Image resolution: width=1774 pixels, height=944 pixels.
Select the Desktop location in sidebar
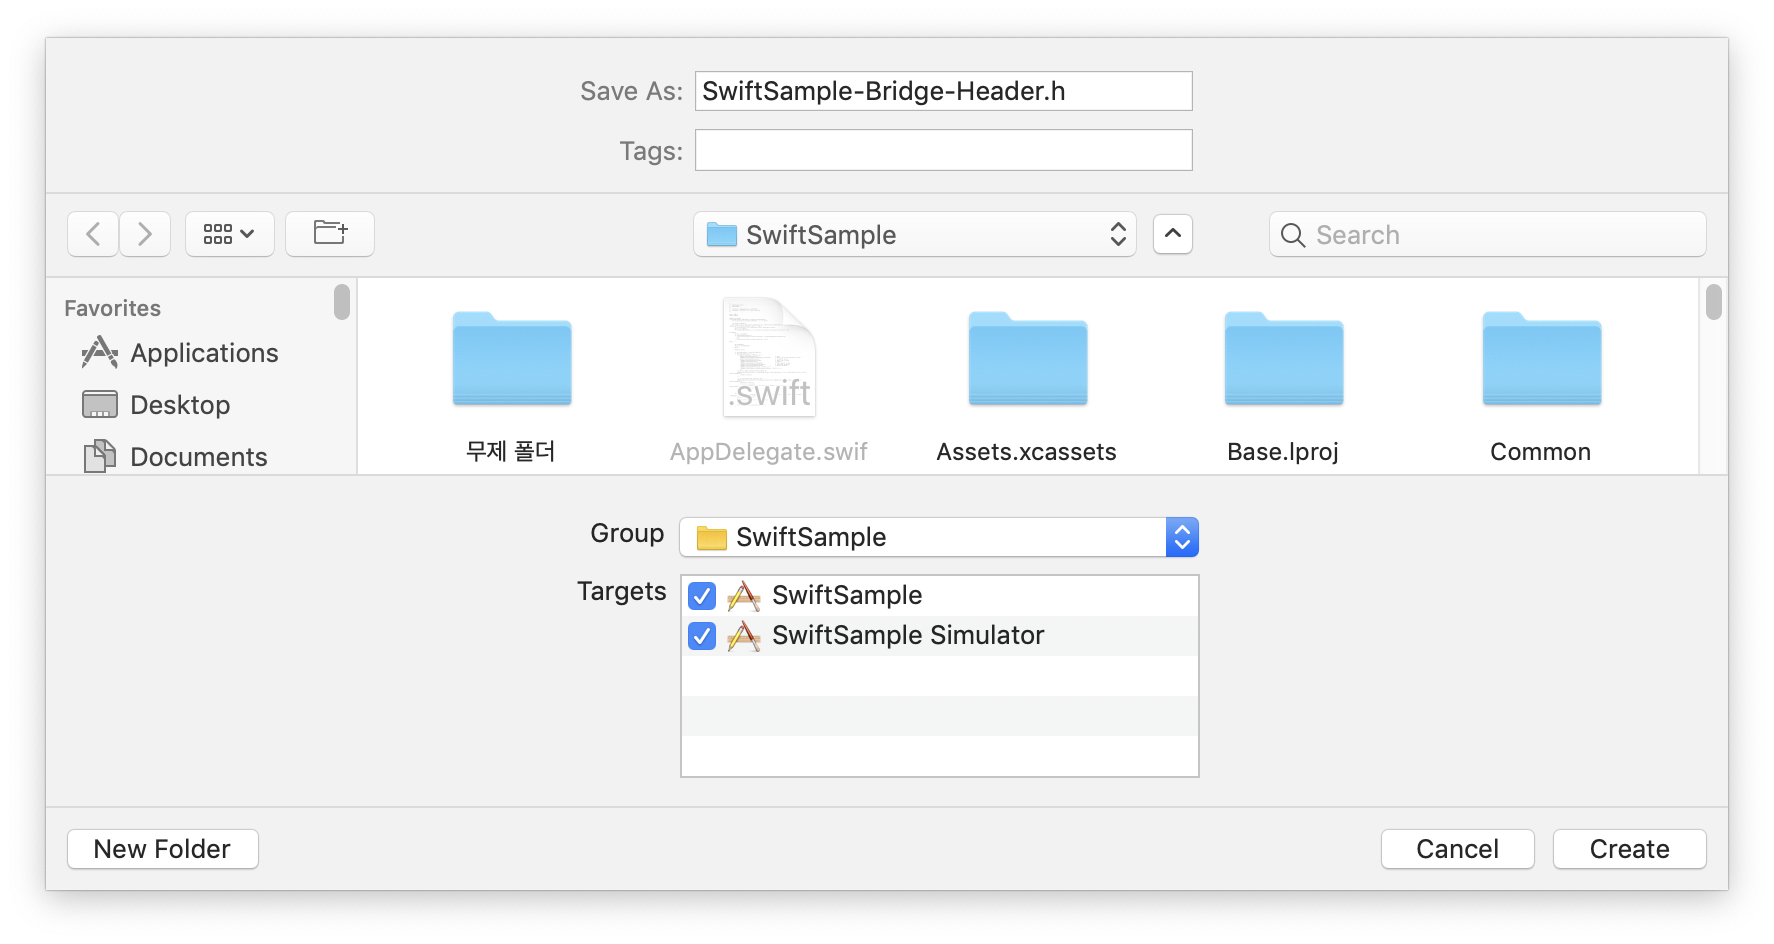(x=180, y=404)
